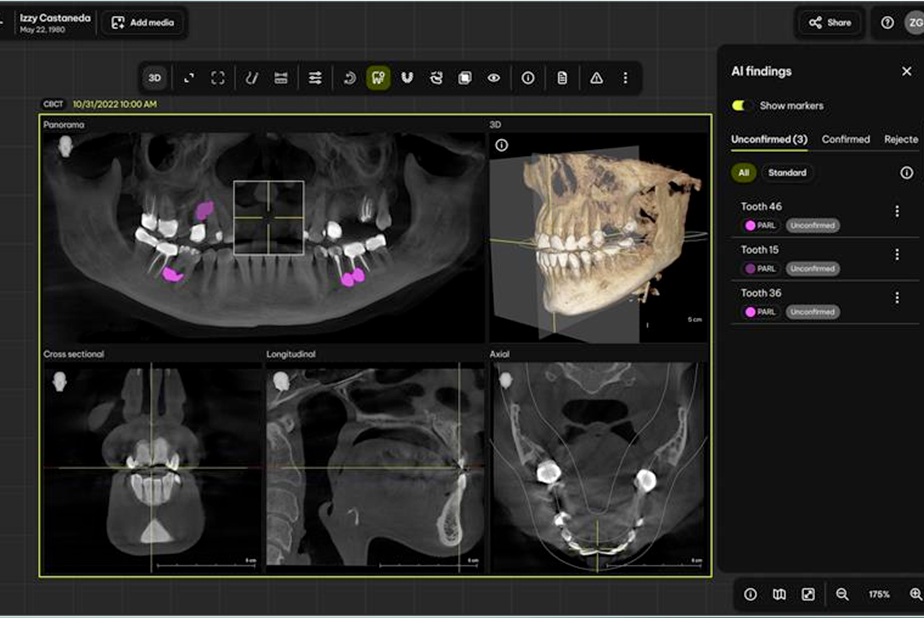Click the warning triangle icon
The image size is (924, 618).
[596, 78]
